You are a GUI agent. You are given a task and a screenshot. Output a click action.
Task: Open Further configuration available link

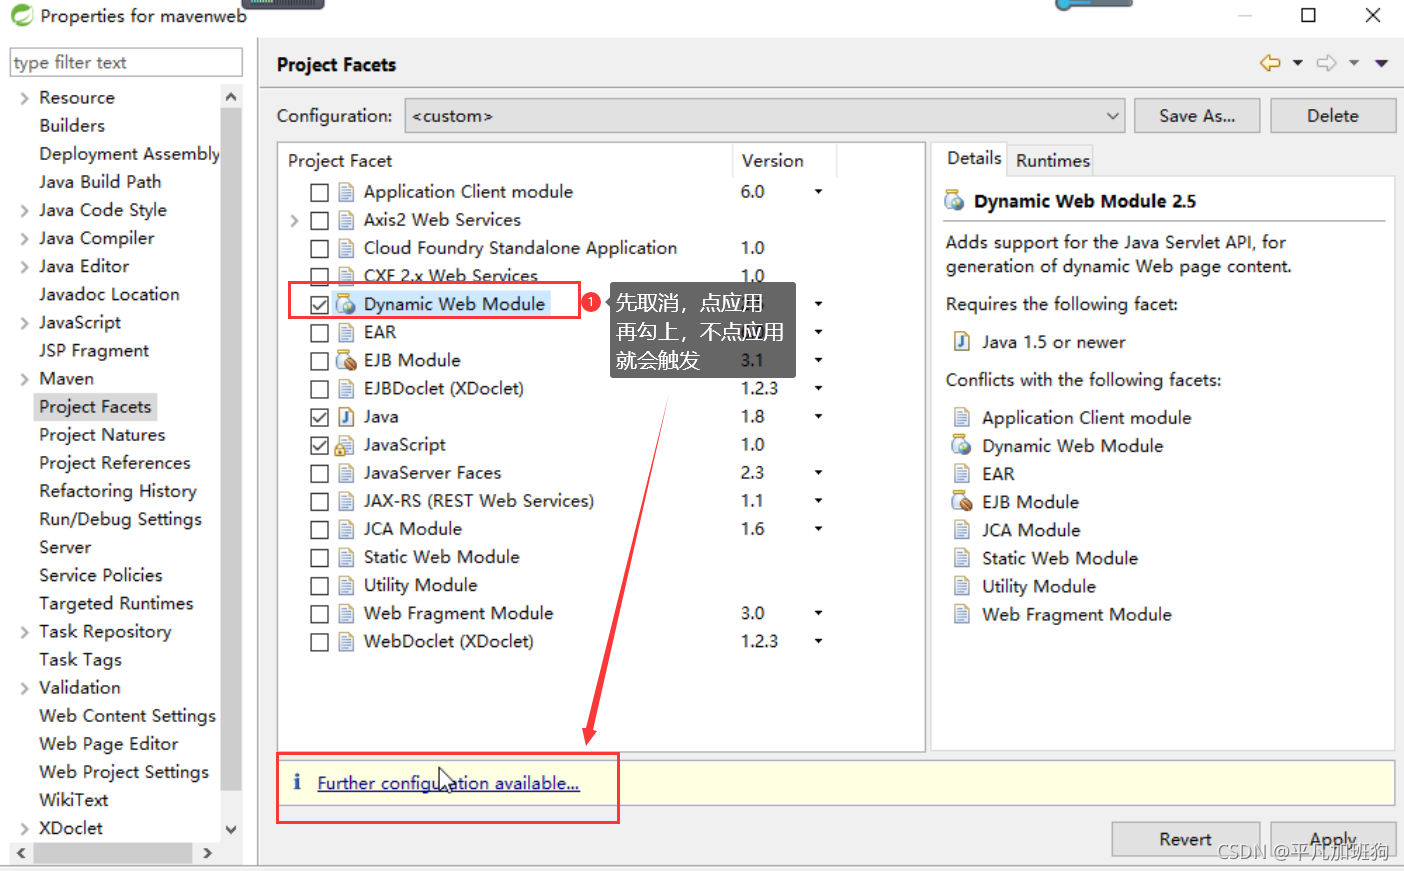tap(448, 783)
